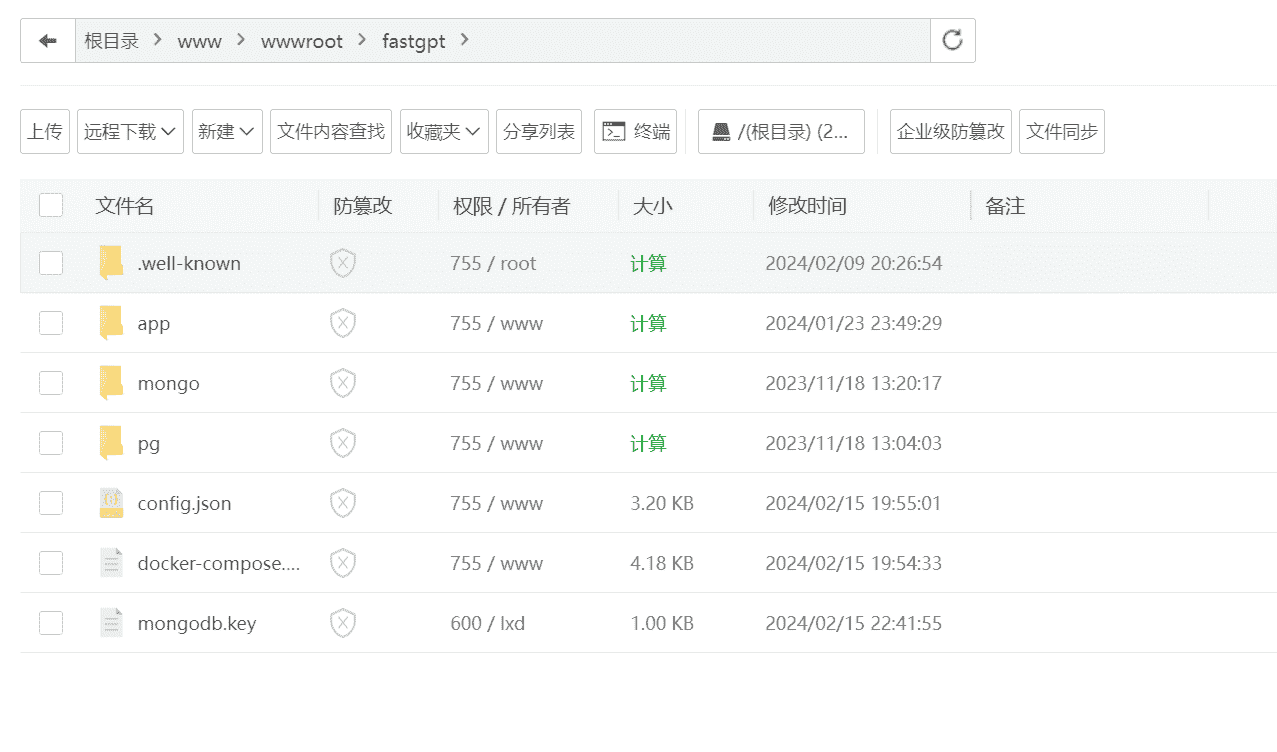Toggle tamper-proof shield for config.json

pyautogui.click(x=343, y=503)
